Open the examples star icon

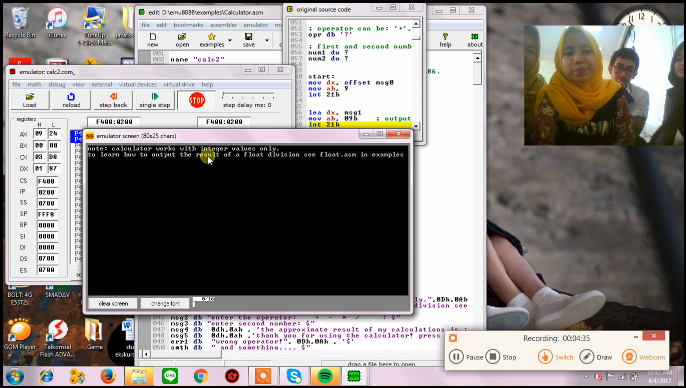coord(212,39)
